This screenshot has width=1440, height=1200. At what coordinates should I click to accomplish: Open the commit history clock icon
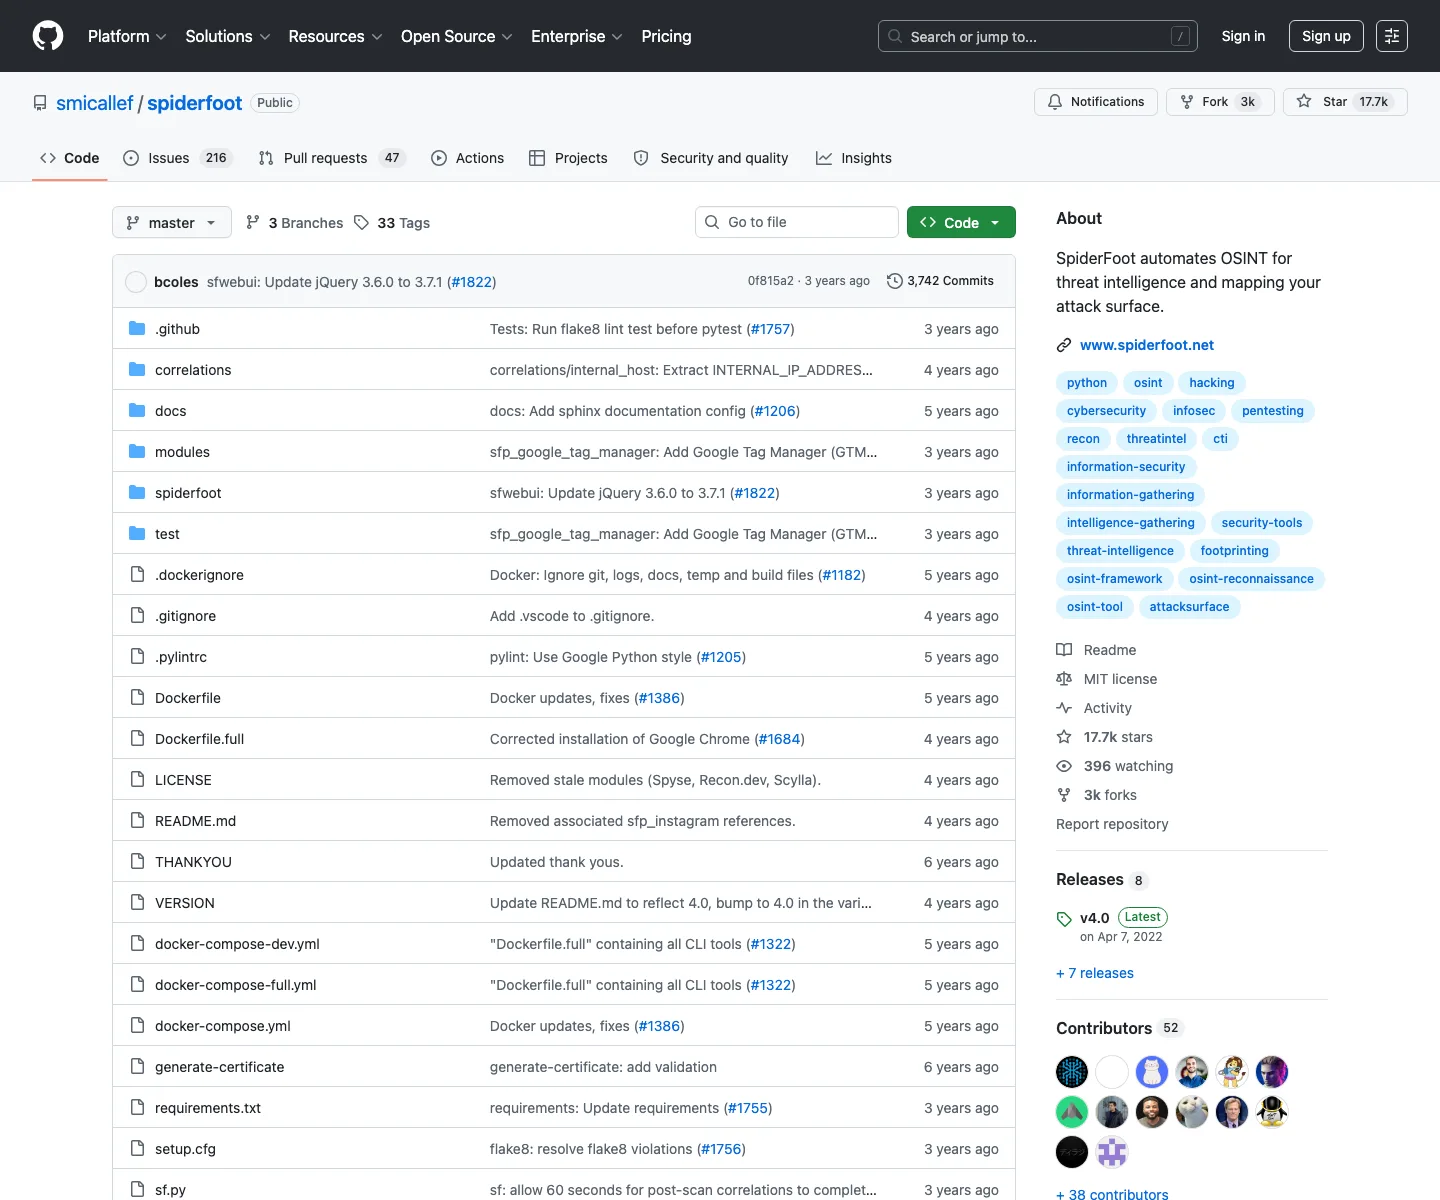[x=895, y=281]
